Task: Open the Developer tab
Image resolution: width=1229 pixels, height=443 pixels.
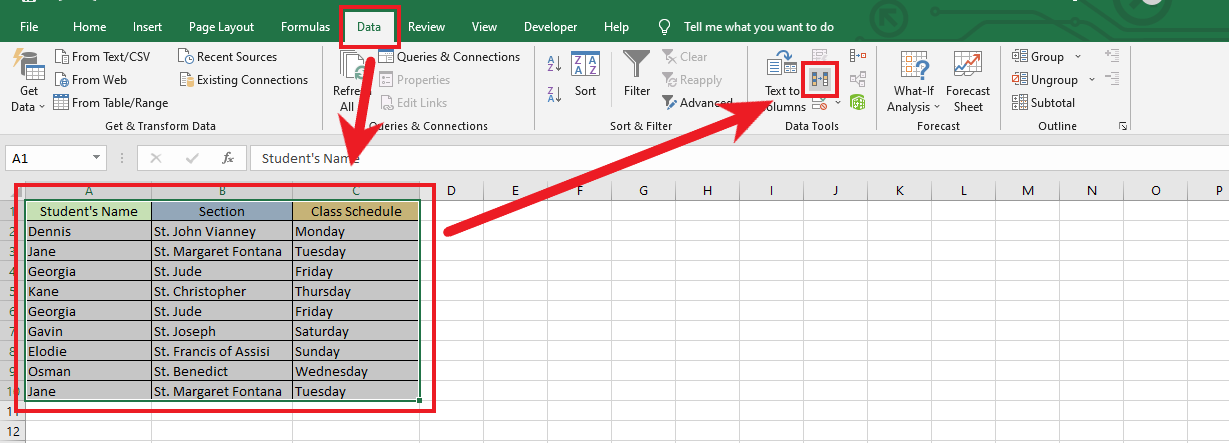Action: pyautogui.click(x=550, y=27)
